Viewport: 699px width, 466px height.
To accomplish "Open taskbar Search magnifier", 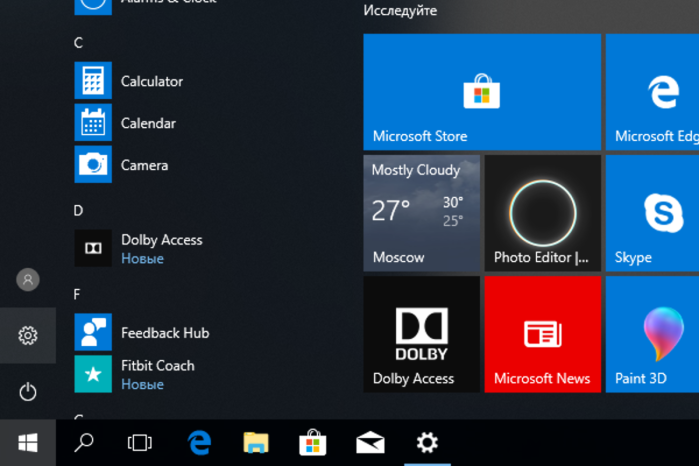I will pos(83,443).
